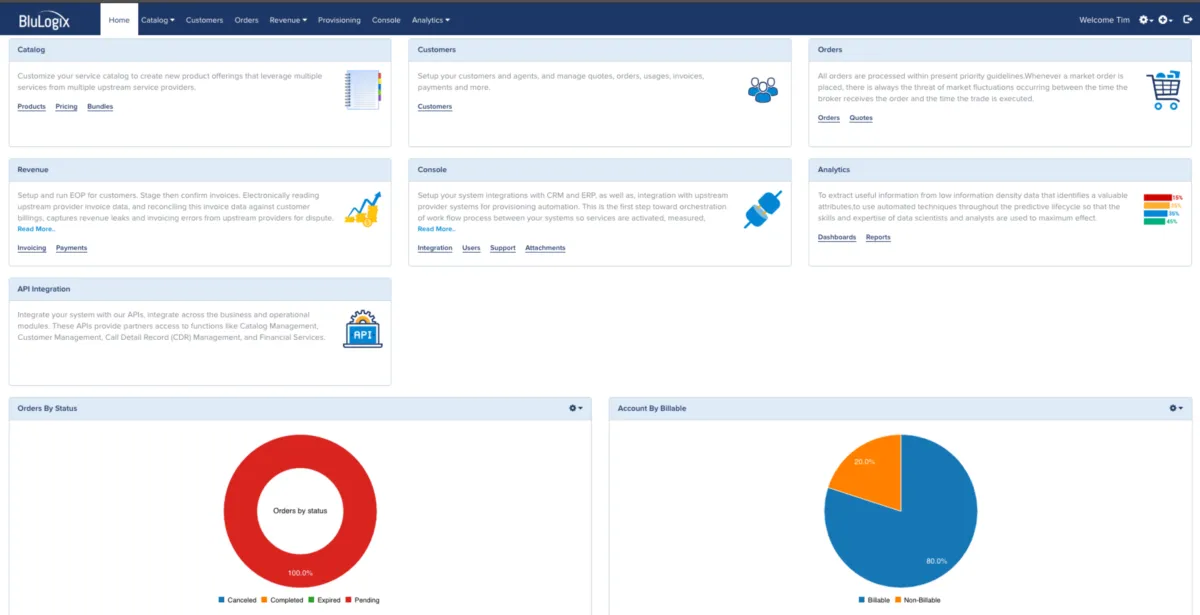Click 'Orders by status' donut center label
This screenshot has height=615, width=1200.
(x=300, y=510)
